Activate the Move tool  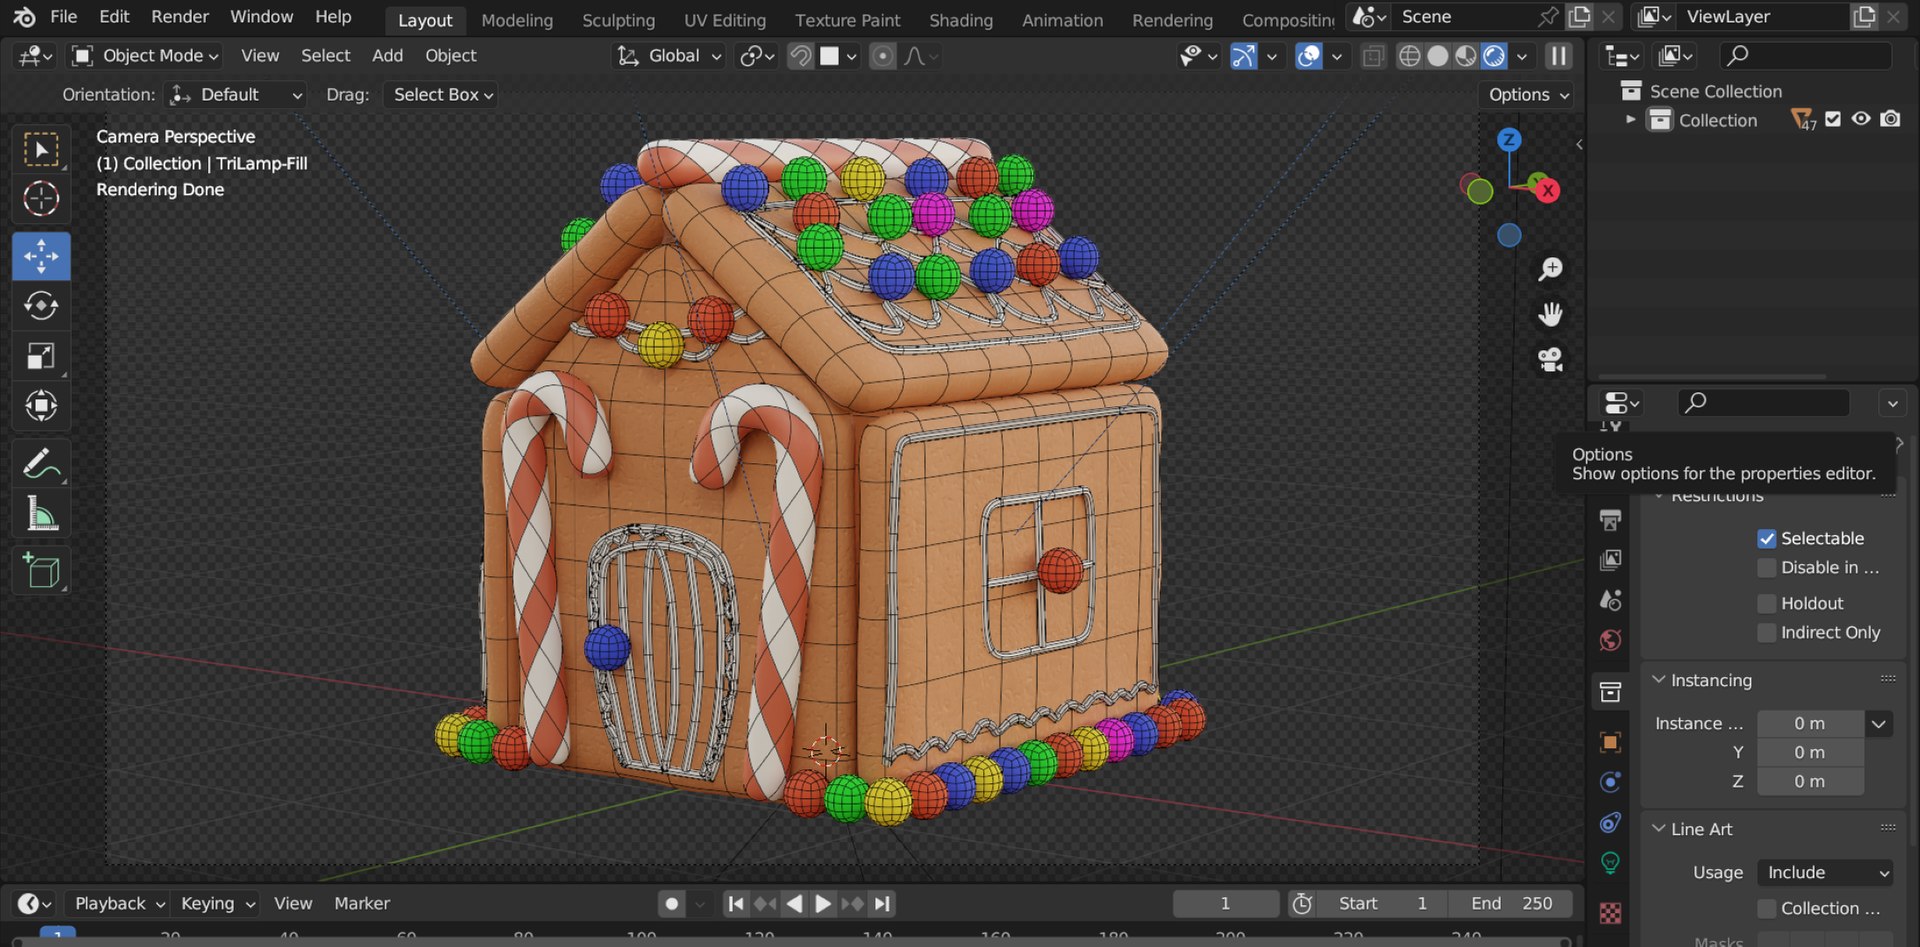(41, 256)
